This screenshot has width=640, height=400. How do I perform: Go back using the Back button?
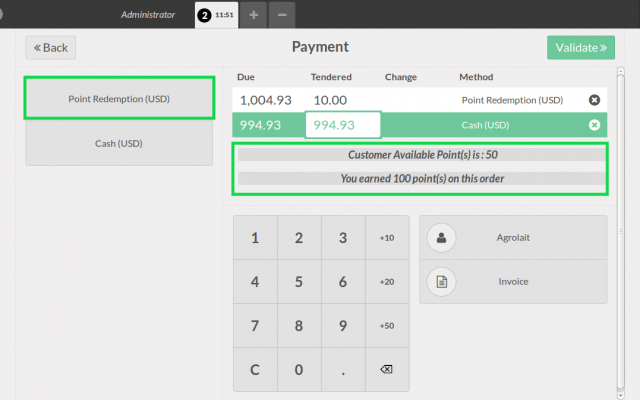51,48
